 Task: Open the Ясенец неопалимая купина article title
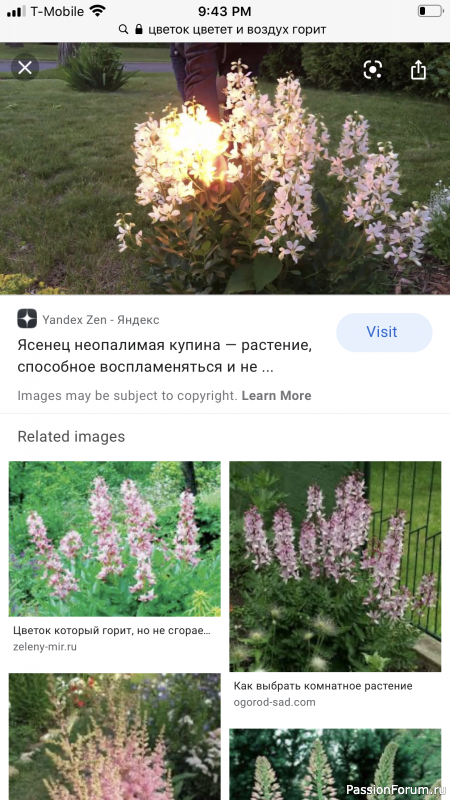164,356
